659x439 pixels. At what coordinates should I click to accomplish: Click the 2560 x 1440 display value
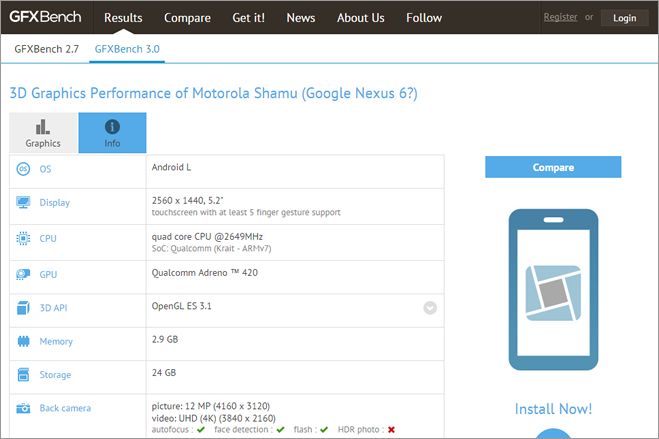click(x=187, y=200)
